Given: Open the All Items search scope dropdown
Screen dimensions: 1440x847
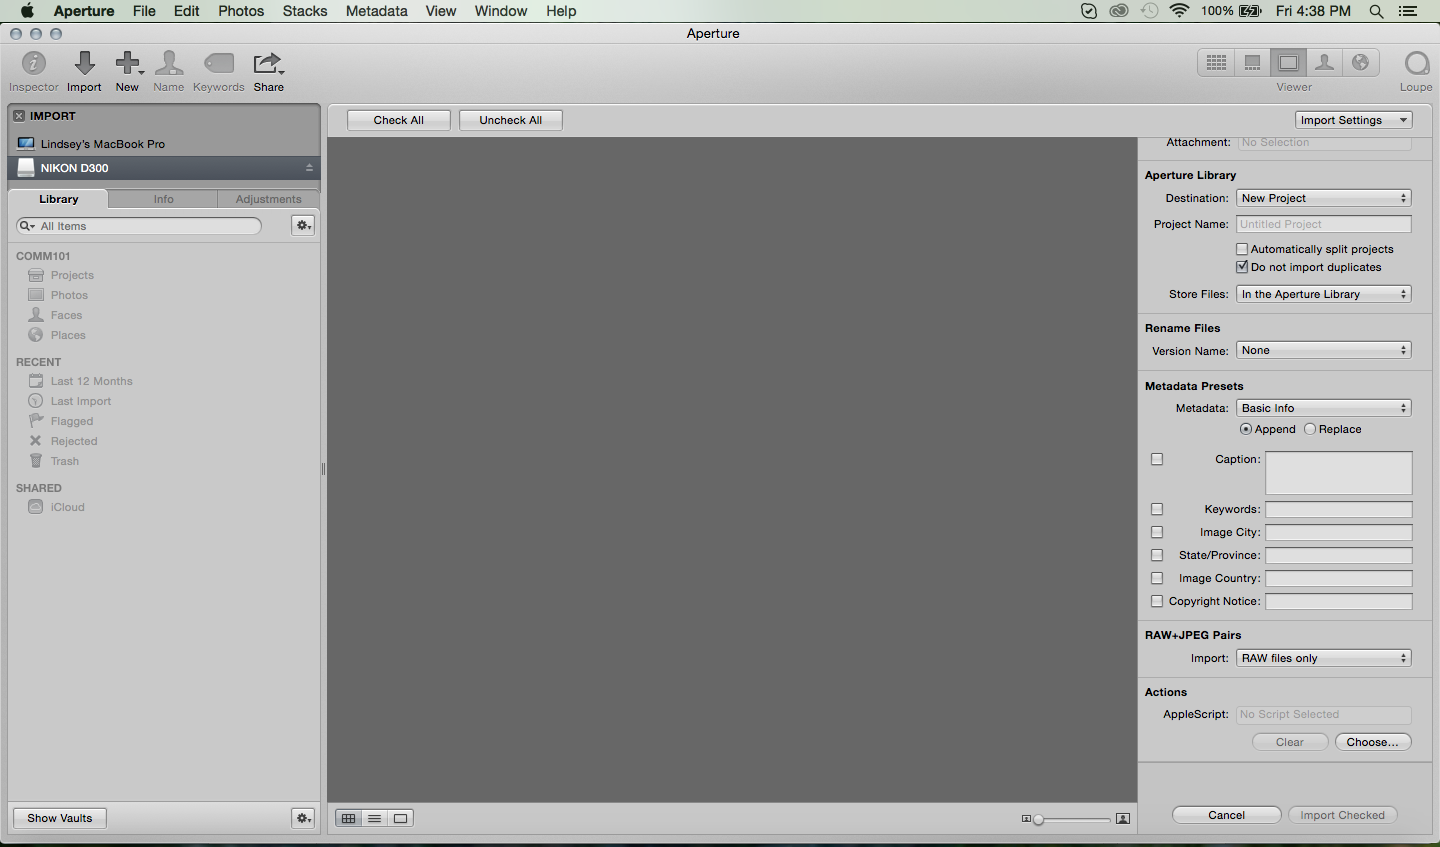Looking at the screenshot, I should [27, 226].
